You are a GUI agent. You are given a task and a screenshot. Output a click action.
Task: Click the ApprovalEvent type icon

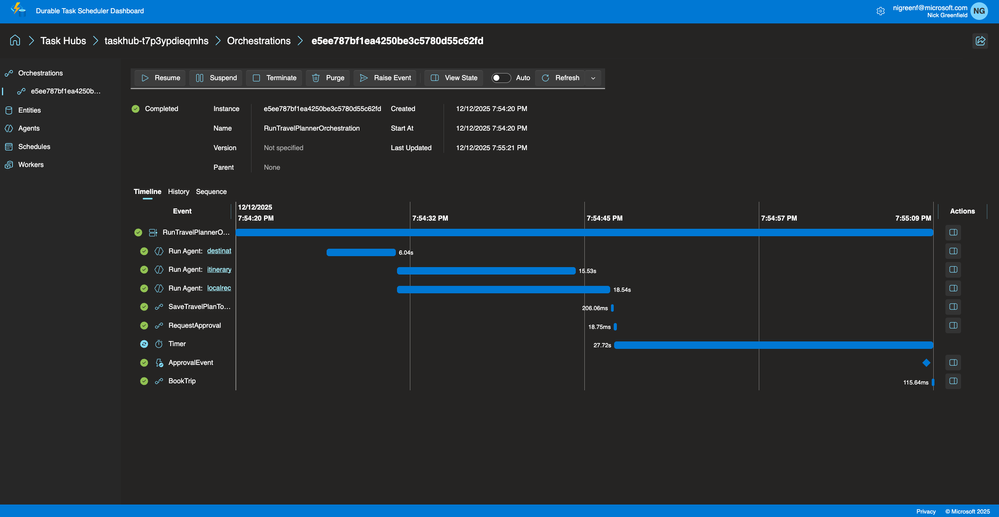coord(159,363)
